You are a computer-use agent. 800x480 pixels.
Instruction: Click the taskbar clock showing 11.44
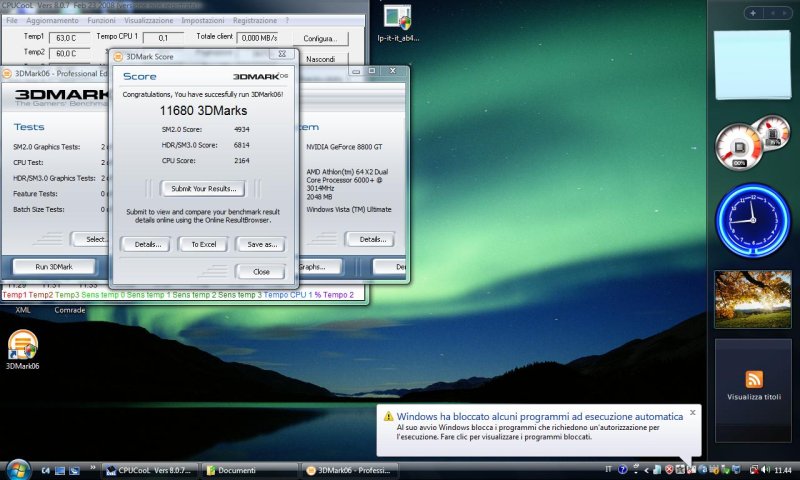point(783,470)
